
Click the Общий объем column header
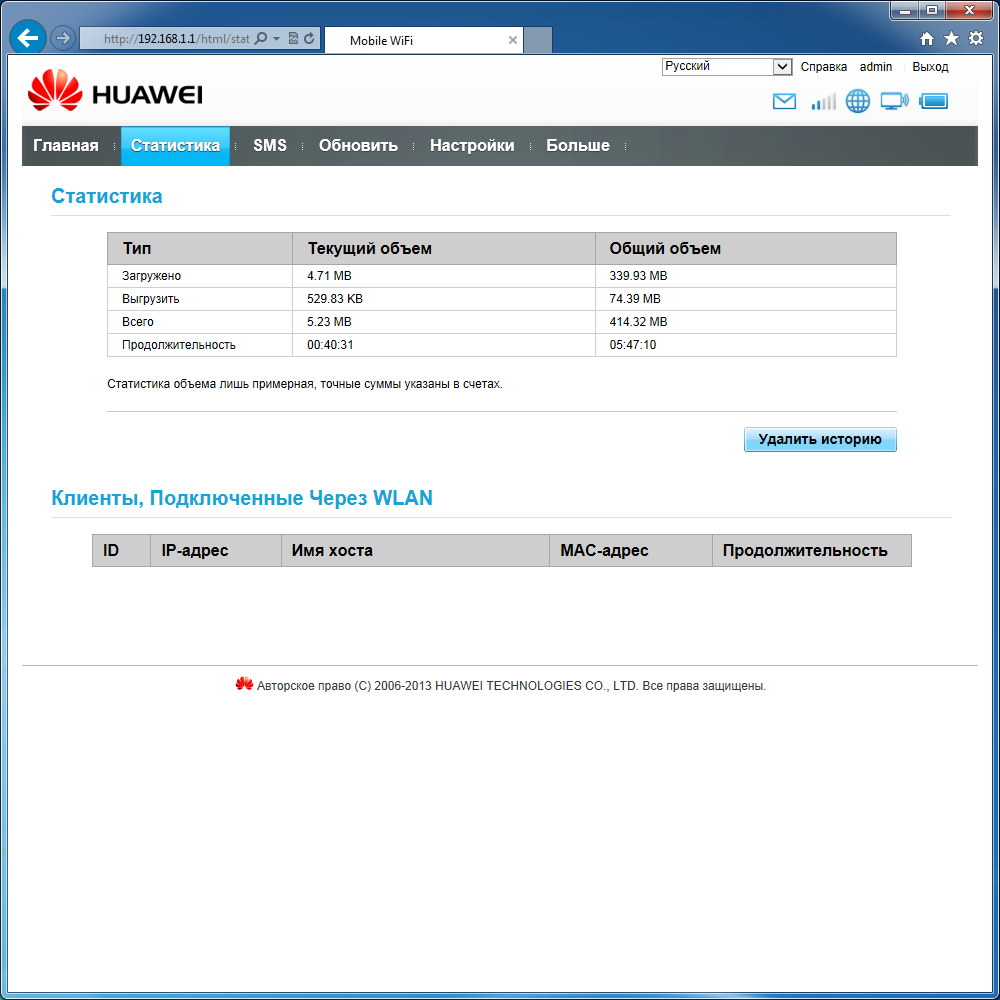pyautogui.click(x=746, y=249)
